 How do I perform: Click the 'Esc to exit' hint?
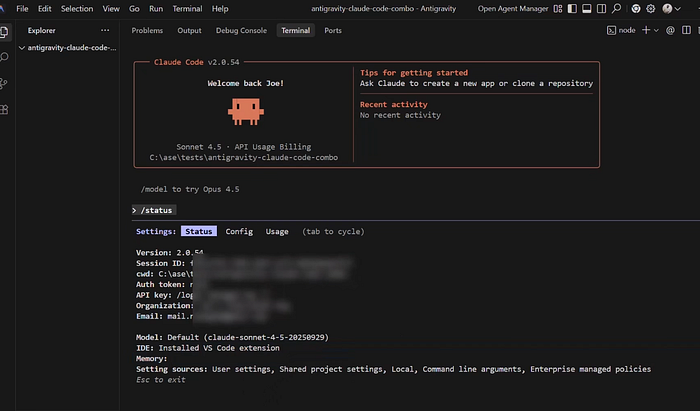pos(161,380)
